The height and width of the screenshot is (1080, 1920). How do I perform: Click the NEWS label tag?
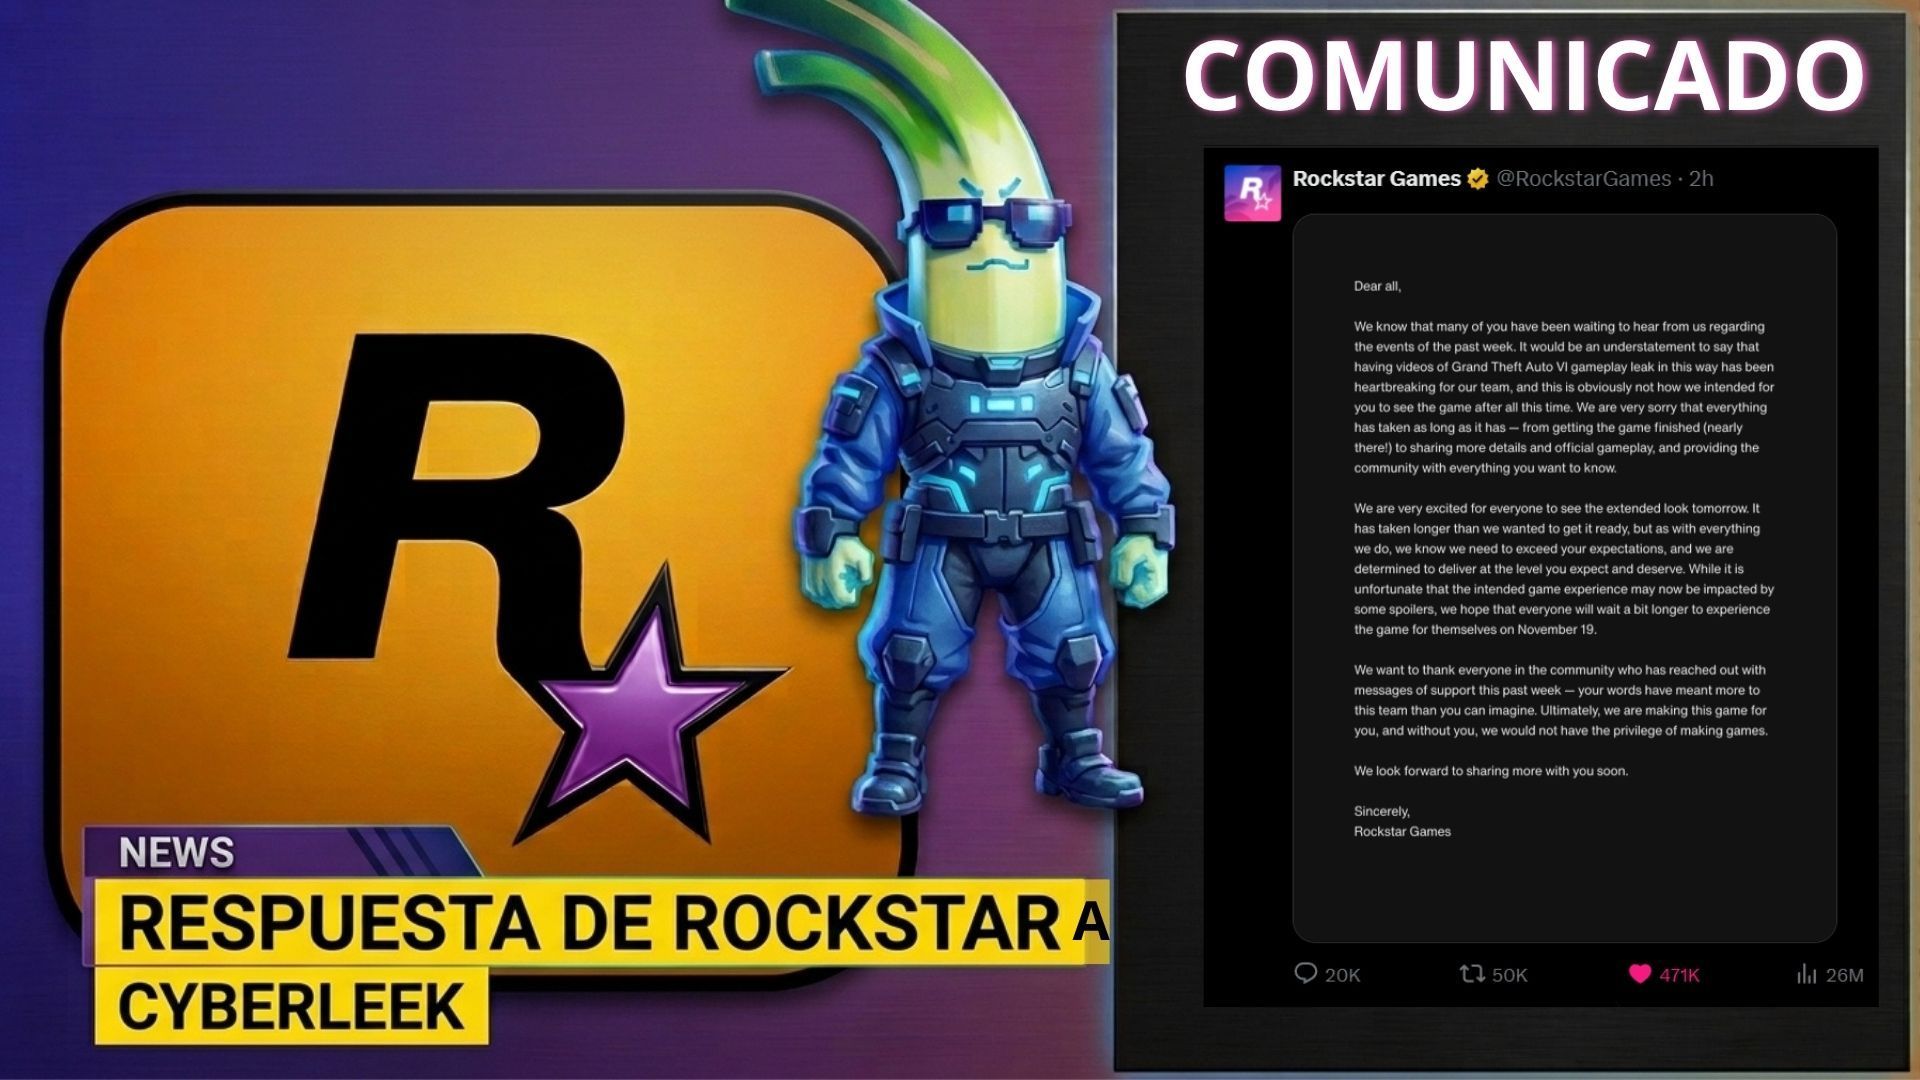pyautogui.click(x=176, y=853)
